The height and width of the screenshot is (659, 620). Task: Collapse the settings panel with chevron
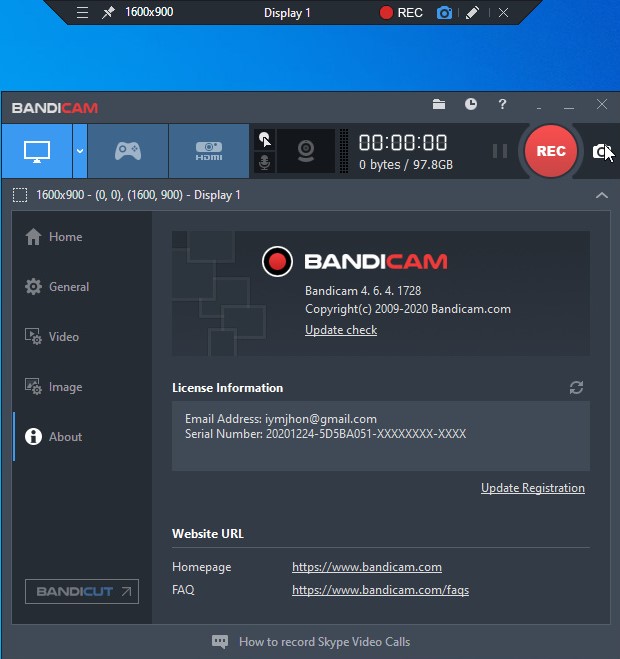[602, 195]
